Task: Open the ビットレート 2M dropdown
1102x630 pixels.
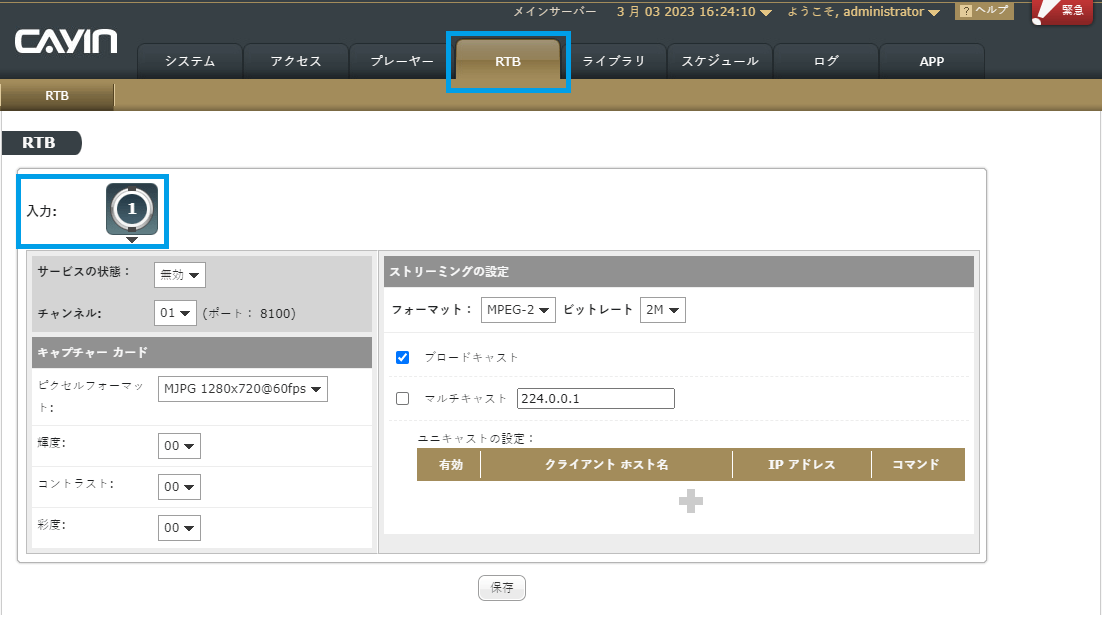Action: 663,310
